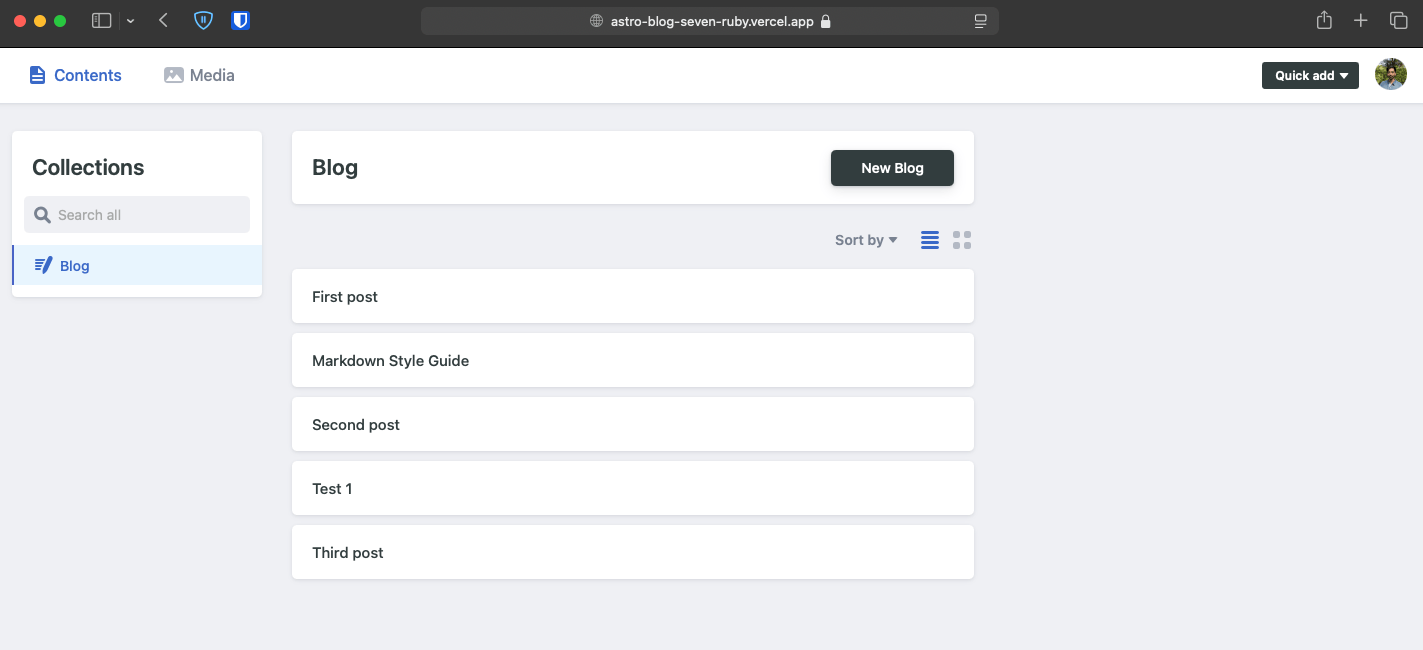The height and width of the screenshot is (650, 1423).
Task: Click the Bitwarden extension icon
Action: tap(240, 20)
